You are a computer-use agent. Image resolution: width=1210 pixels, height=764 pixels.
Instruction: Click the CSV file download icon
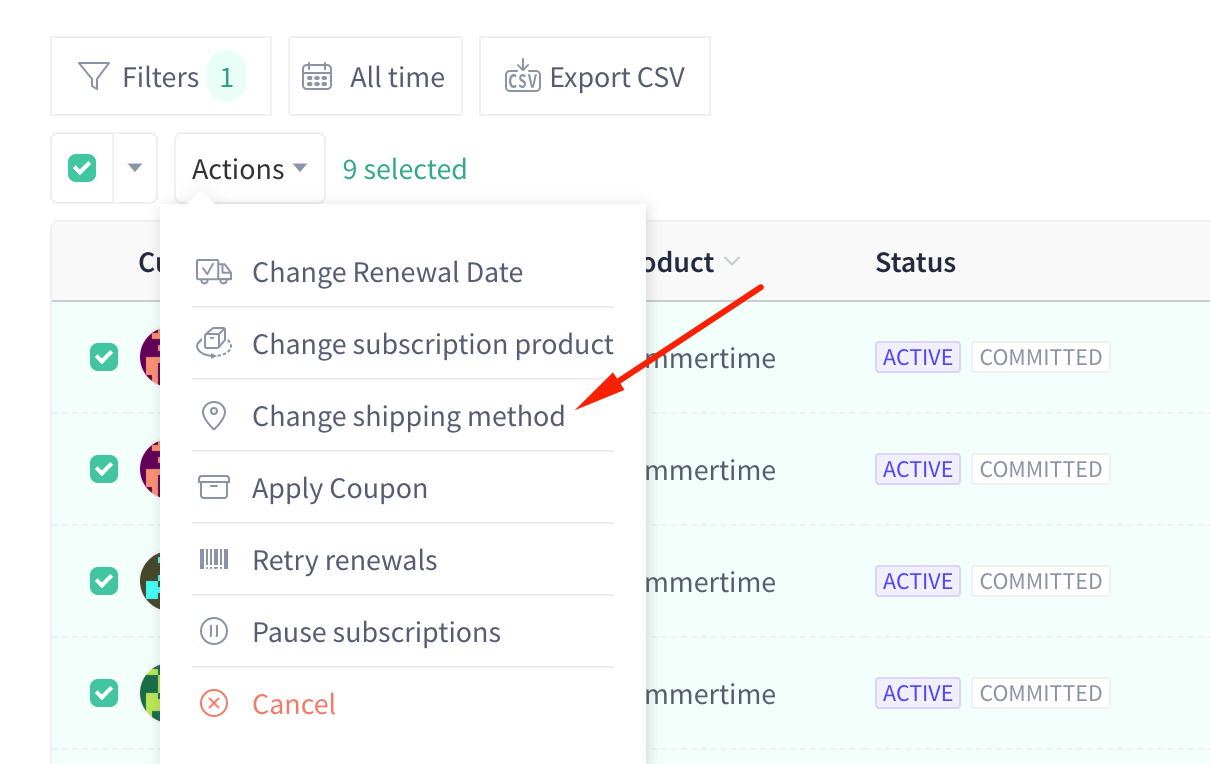pos(522,76)
